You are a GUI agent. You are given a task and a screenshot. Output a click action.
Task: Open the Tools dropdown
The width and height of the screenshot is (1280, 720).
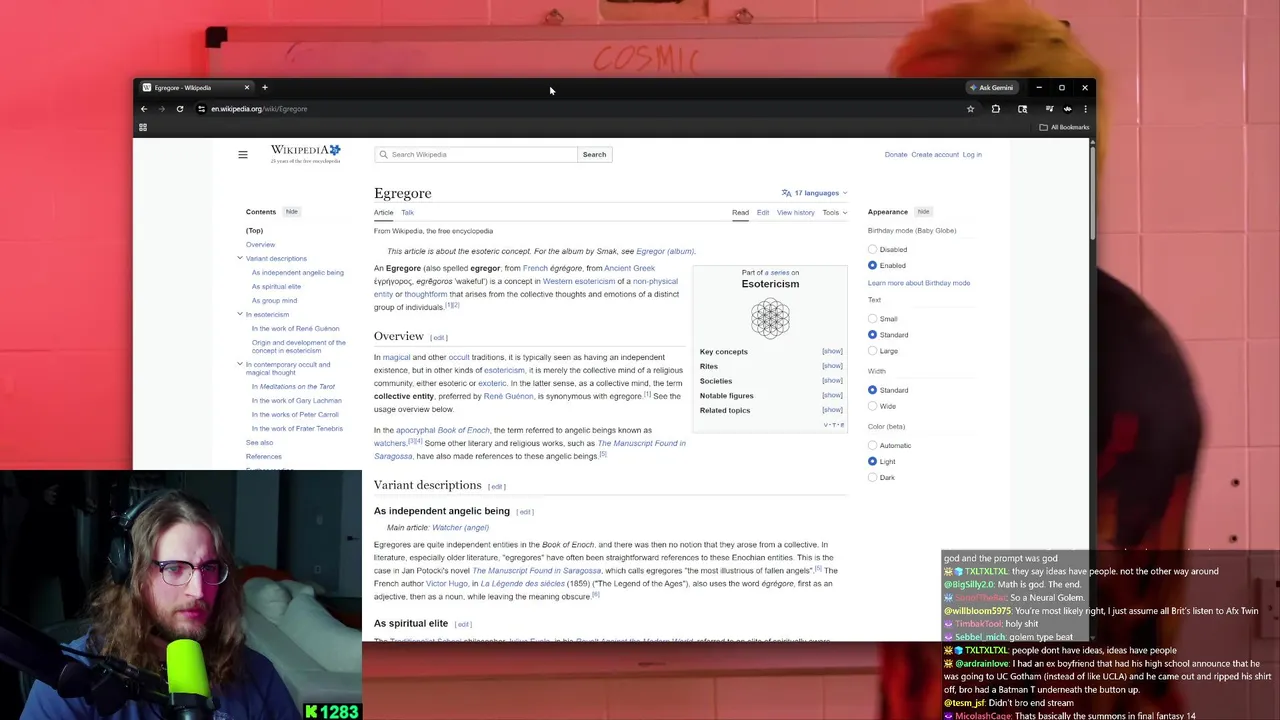click(835, 212)
